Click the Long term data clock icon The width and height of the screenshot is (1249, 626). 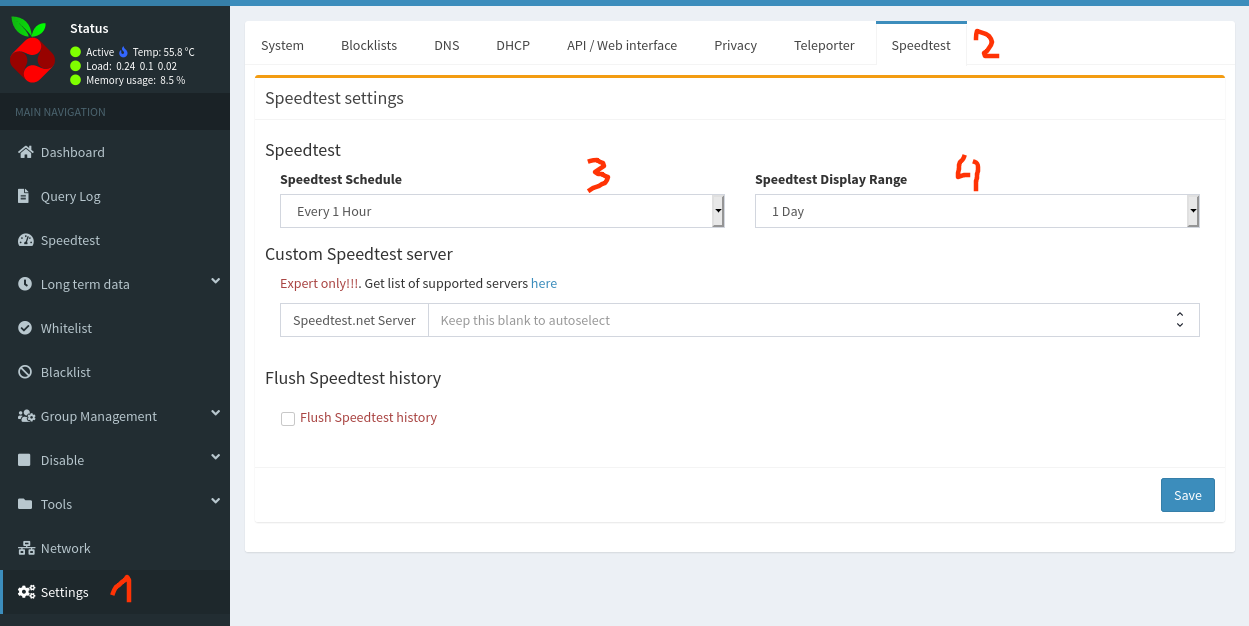tap(25, 284)
